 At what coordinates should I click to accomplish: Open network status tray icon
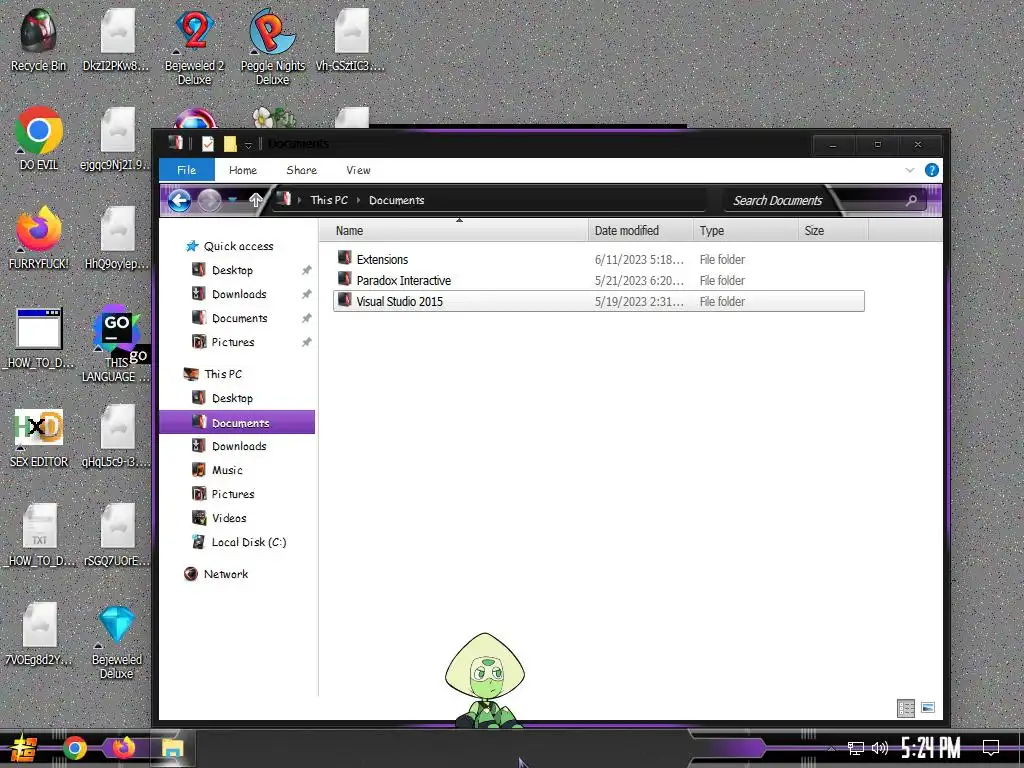856,748
